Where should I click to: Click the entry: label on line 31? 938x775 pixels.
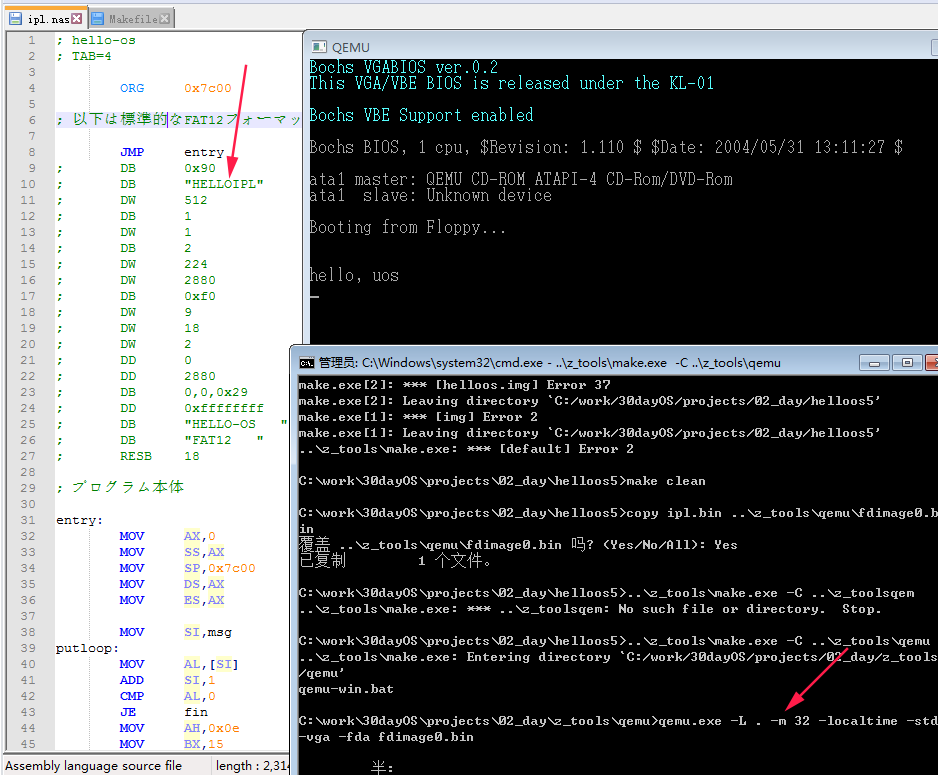[x=80, y=520]
